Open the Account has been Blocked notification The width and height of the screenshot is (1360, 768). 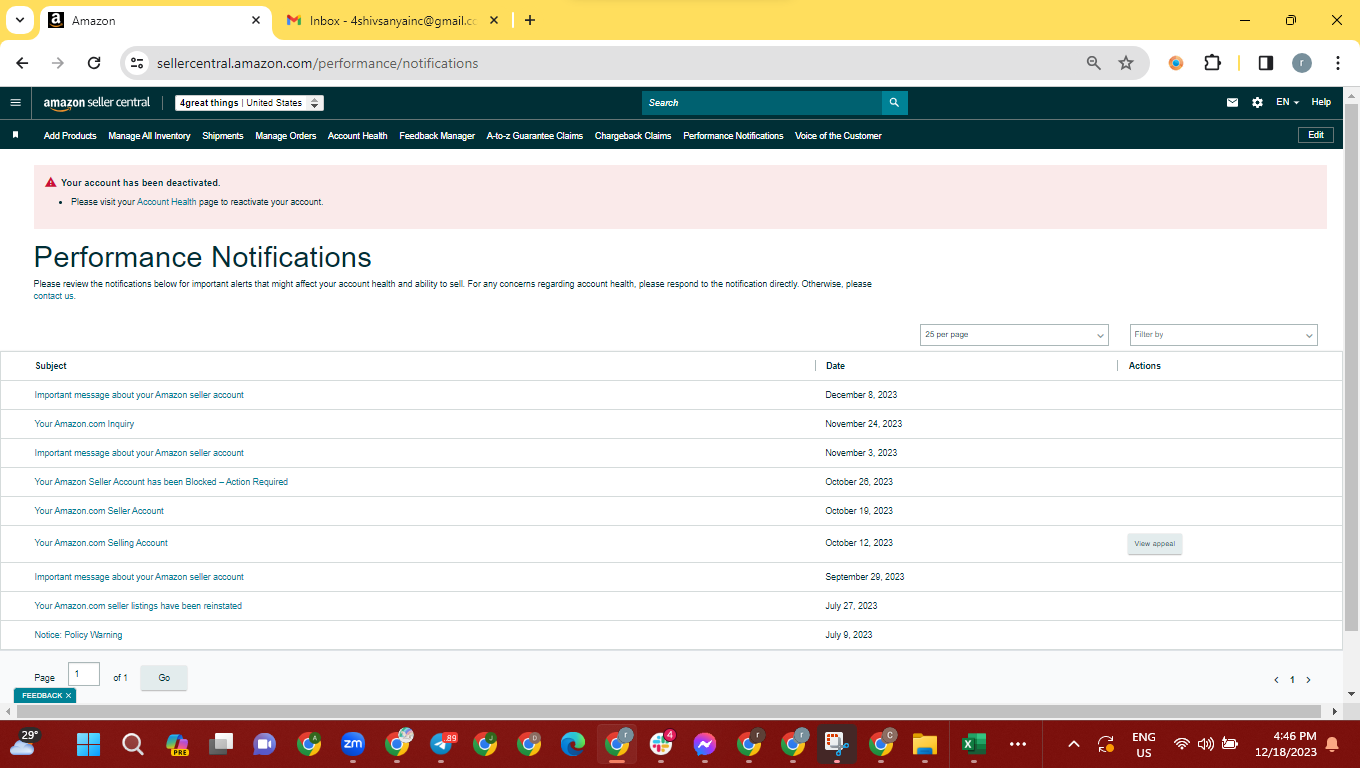tap(161, 482)
